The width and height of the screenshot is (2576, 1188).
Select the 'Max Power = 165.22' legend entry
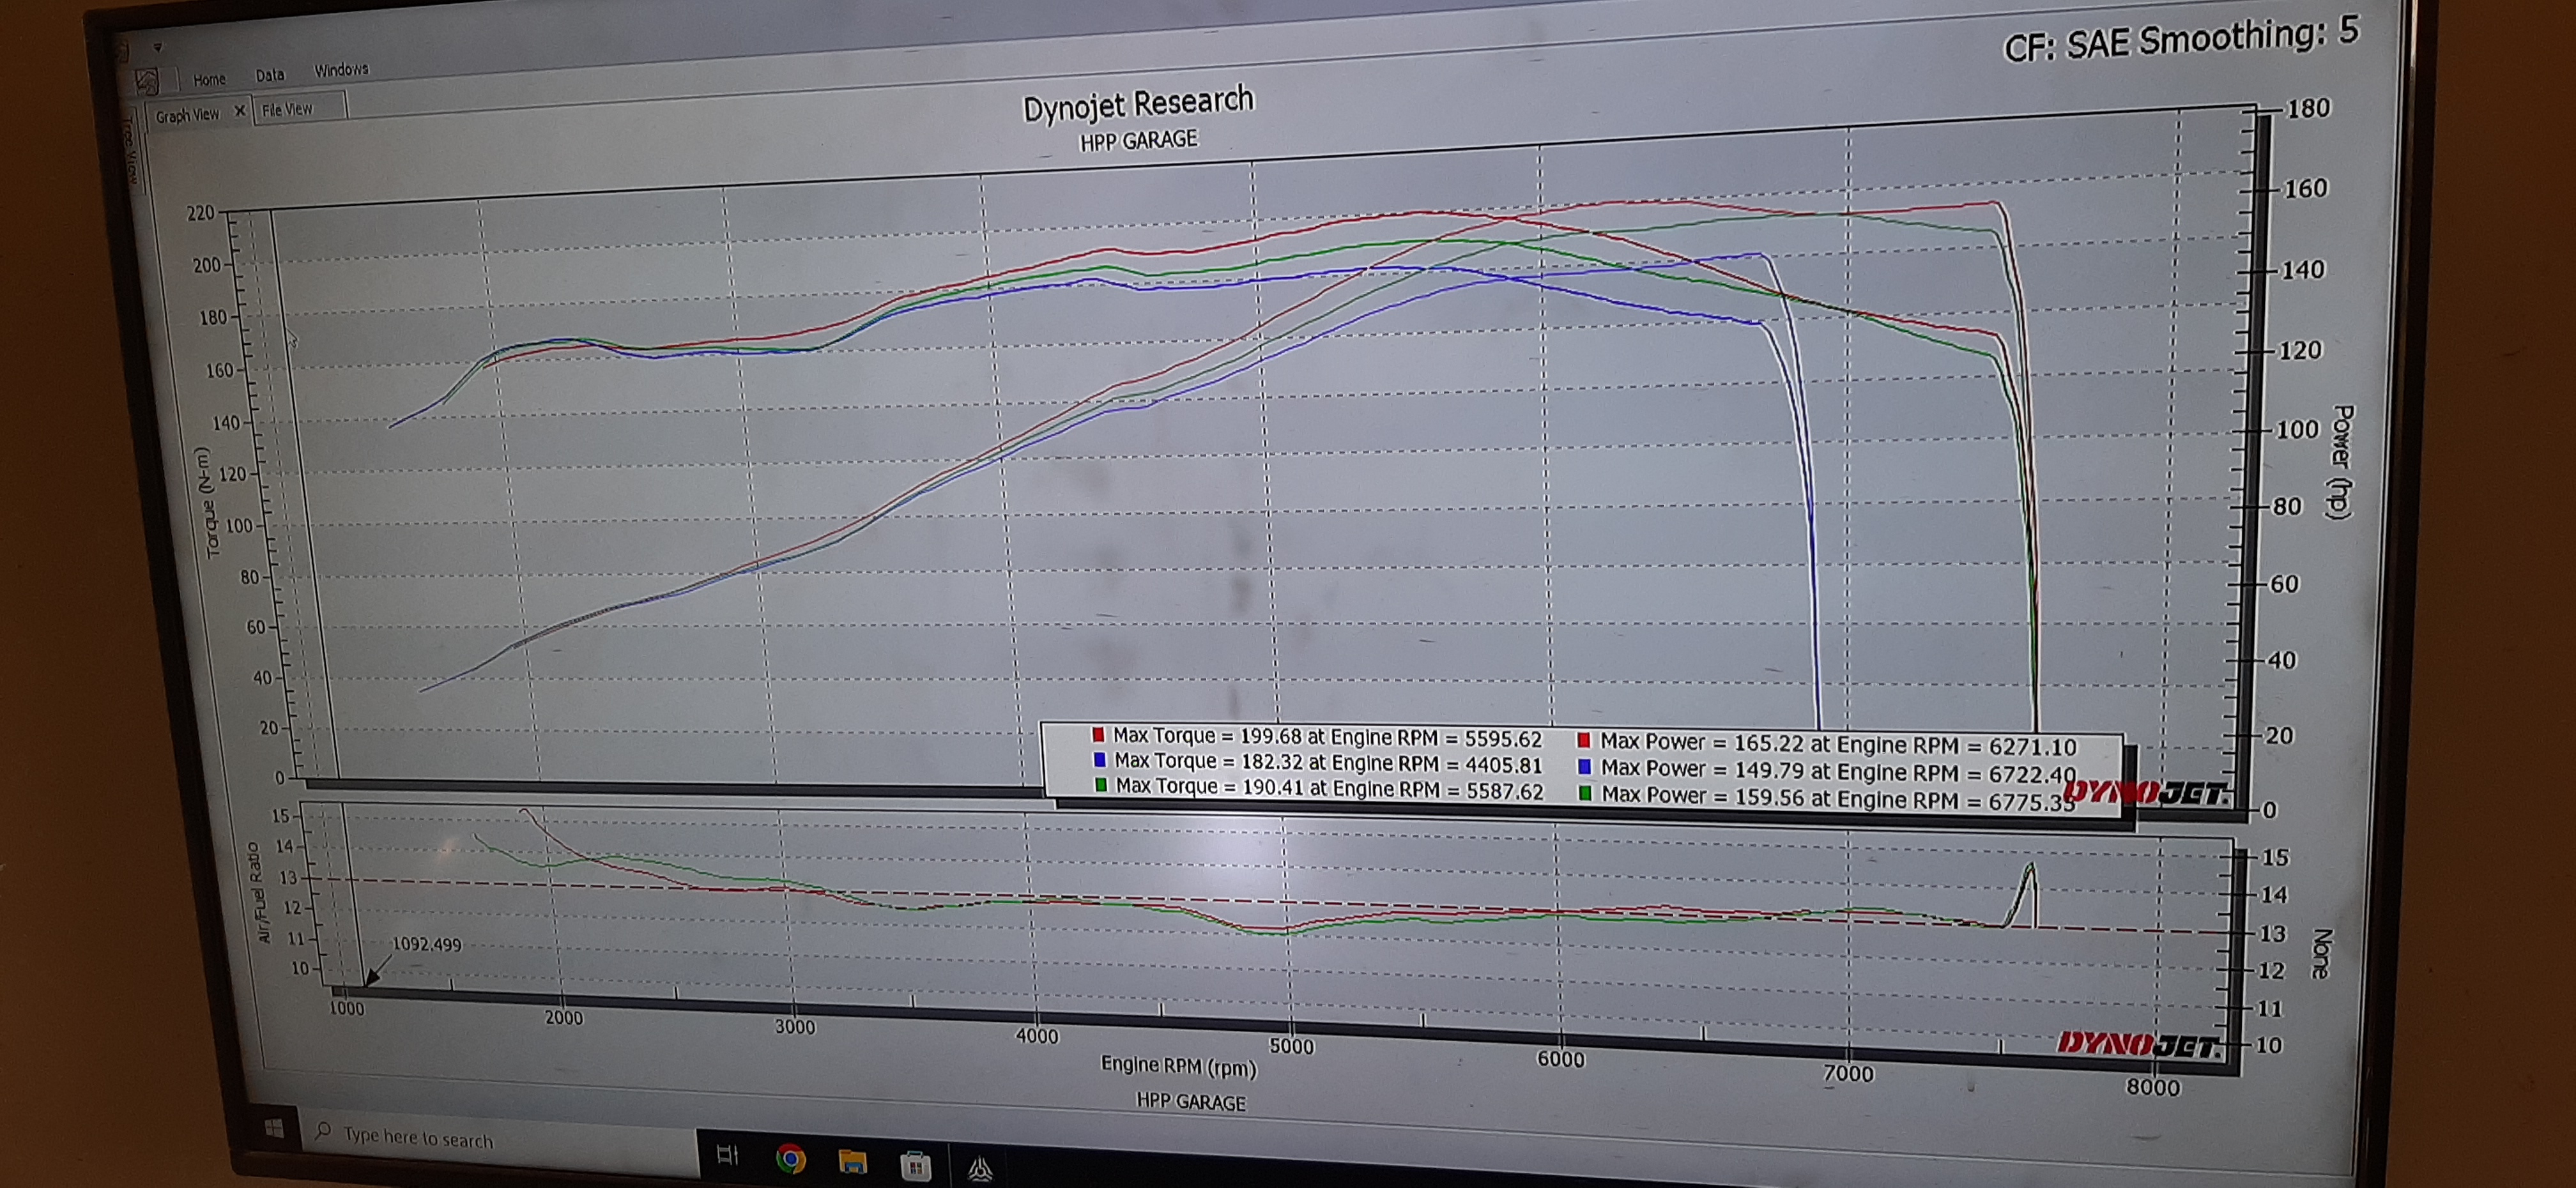click(x=1838, y=745)
